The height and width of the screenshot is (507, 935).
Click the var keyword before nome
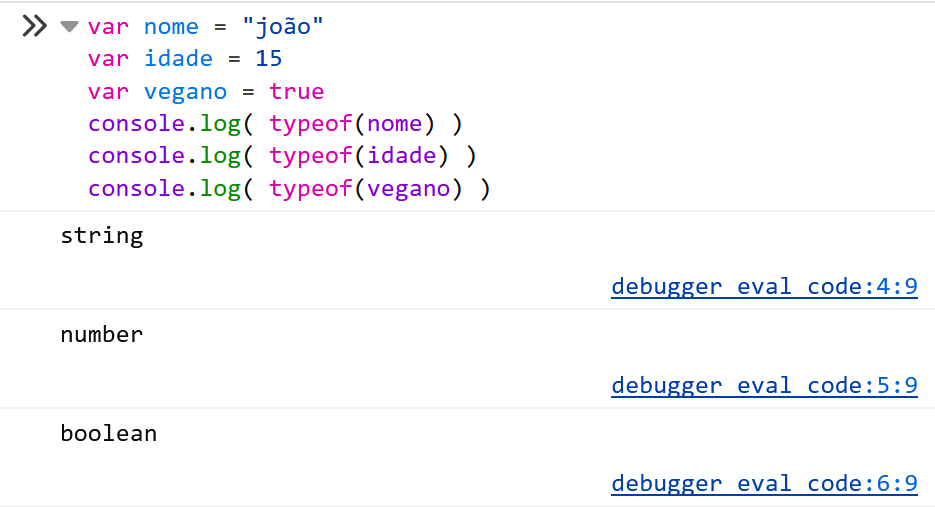click(108, 27)
